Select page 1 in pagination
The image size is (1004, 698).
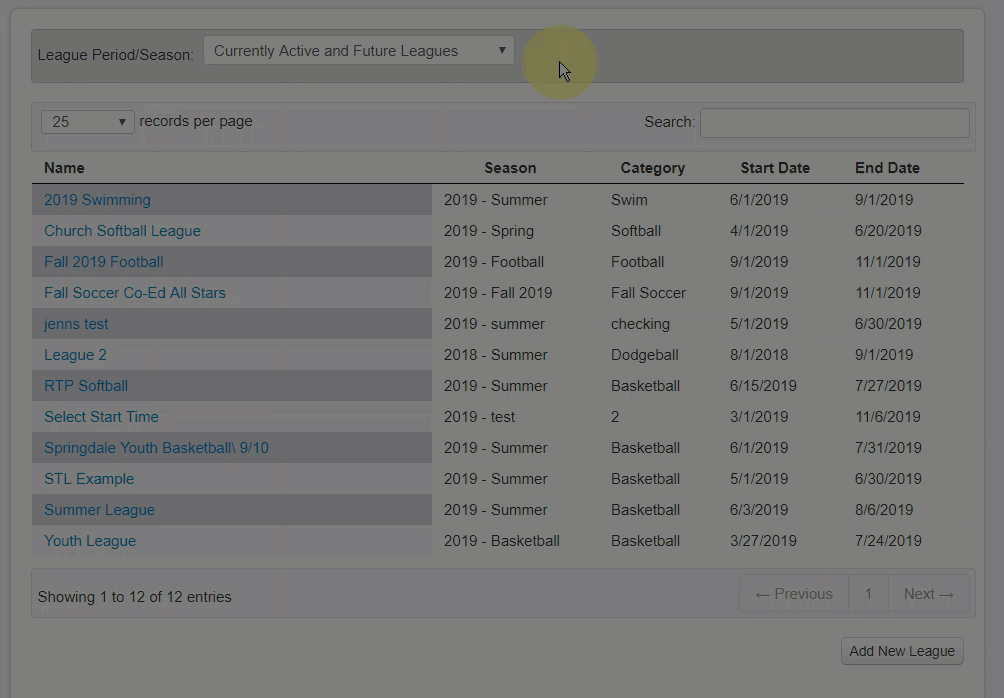[x=868, y=594]
